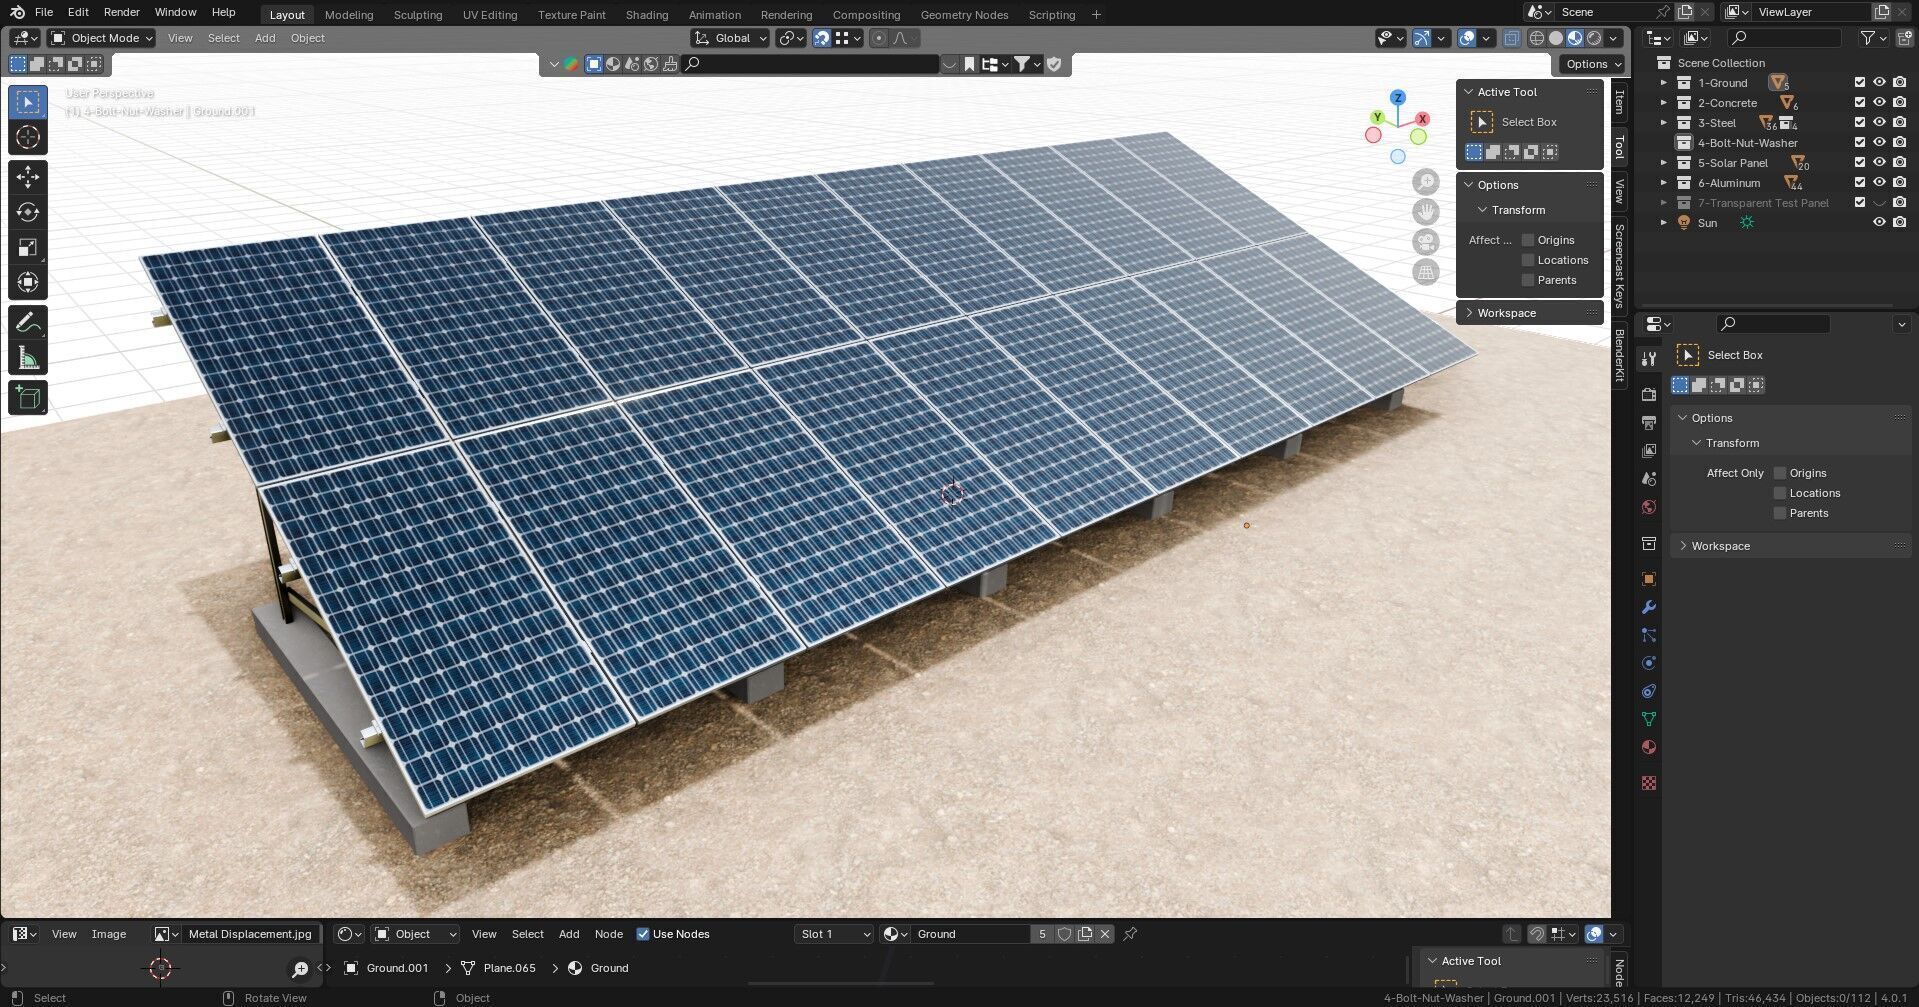Screen dimensions: 1919x1007
Task: Open the Object properties tab icon
Action: (1649, 579)
